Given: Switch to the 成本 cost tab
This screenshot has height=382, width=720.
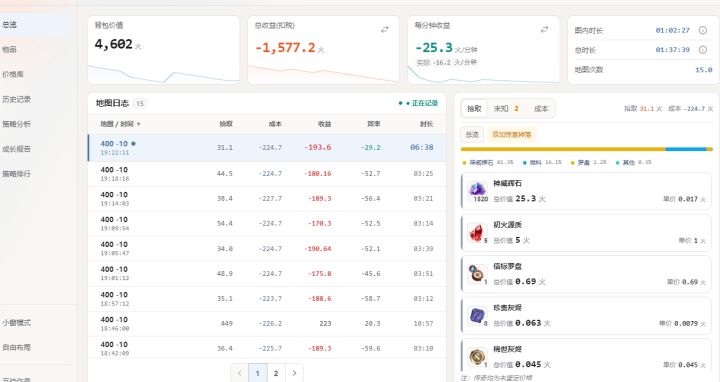Looking at the screenshot, I should coord(541,109).
